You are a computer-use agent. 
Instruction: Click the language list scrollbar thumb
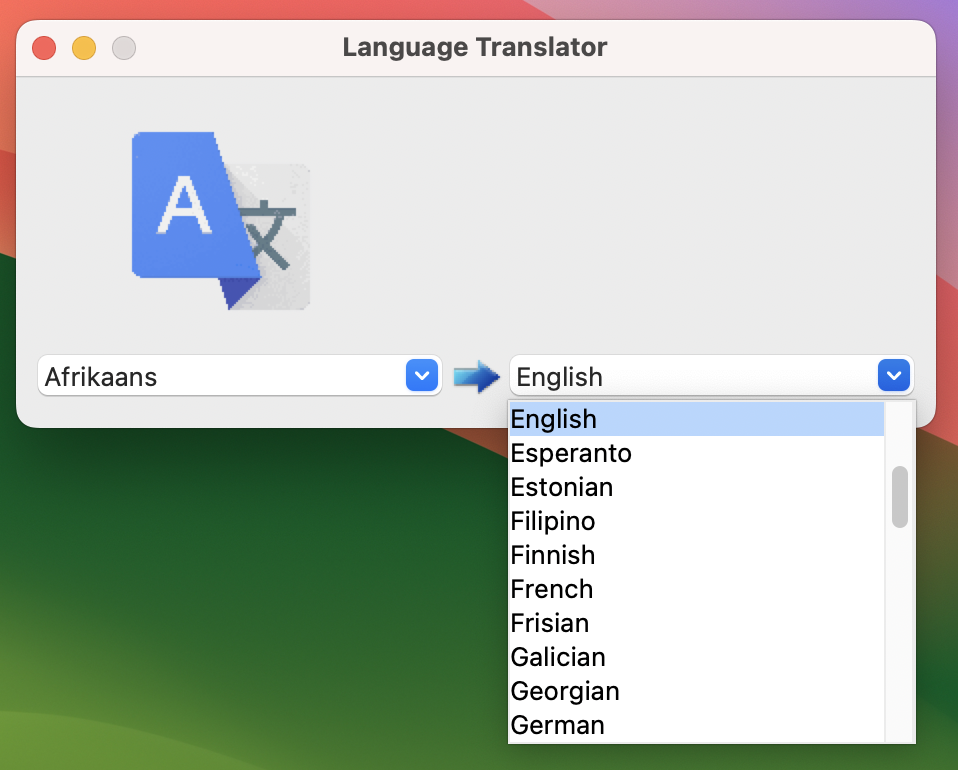click(x=899, y=497)
